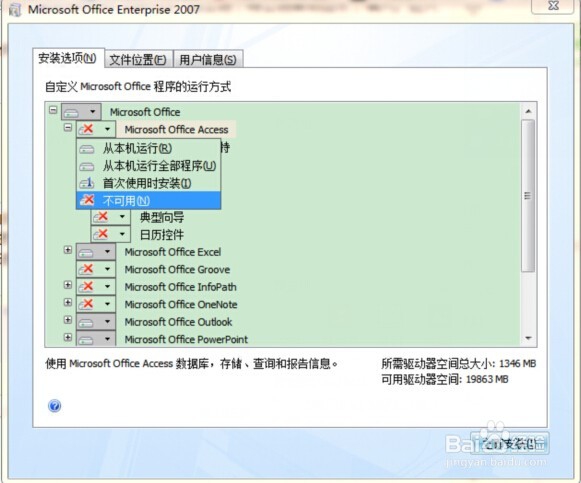581x483 pixels.
Task: Choose 从本机运行(R) in the install menu
Action: click(148, 149)
